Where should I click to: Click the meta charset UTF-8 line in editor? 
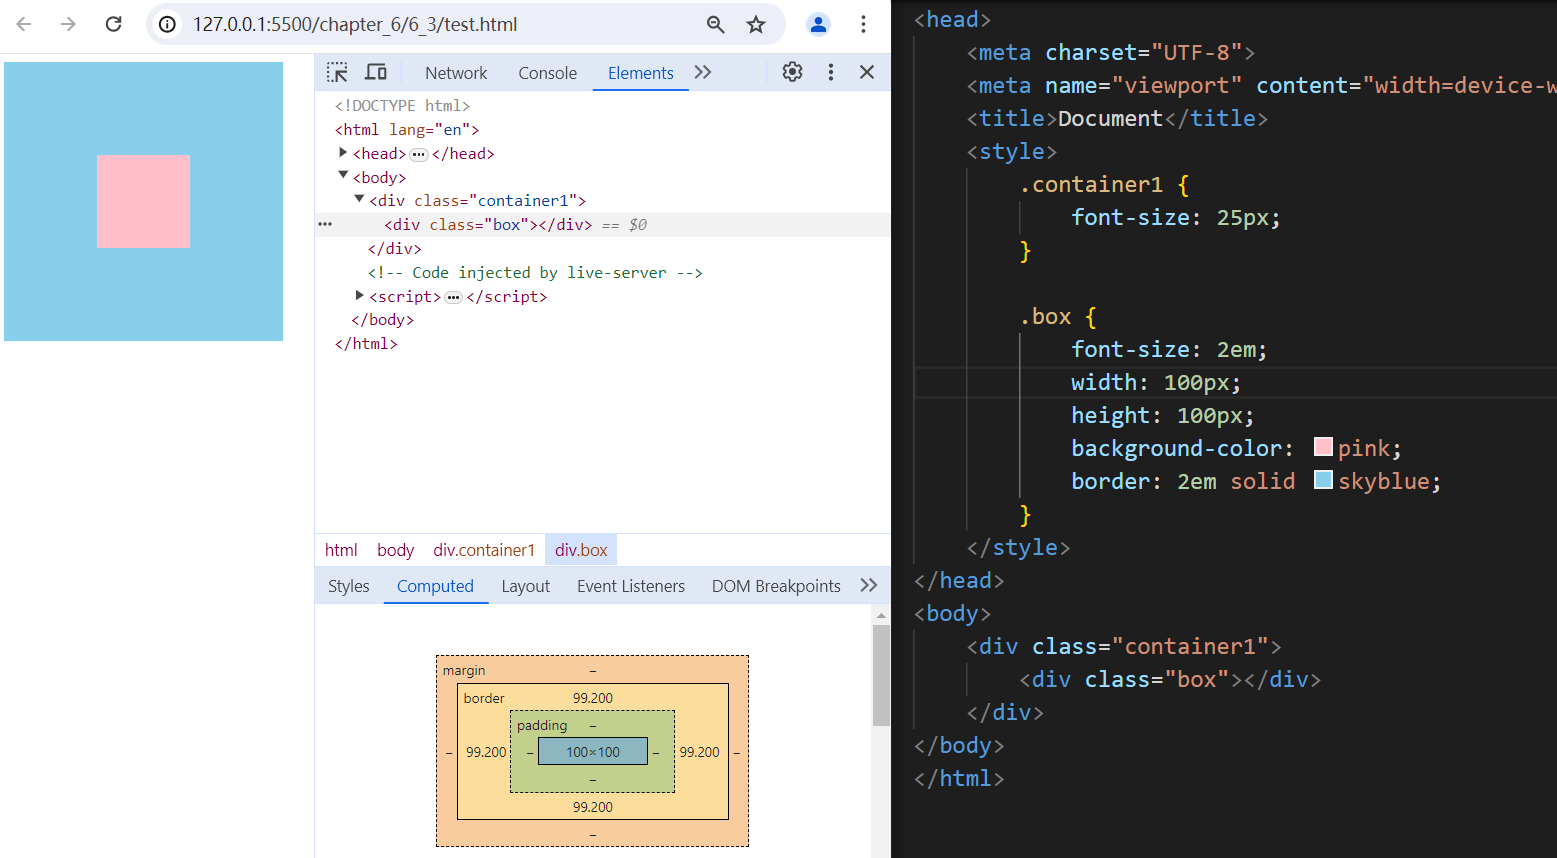(1110, 52)
